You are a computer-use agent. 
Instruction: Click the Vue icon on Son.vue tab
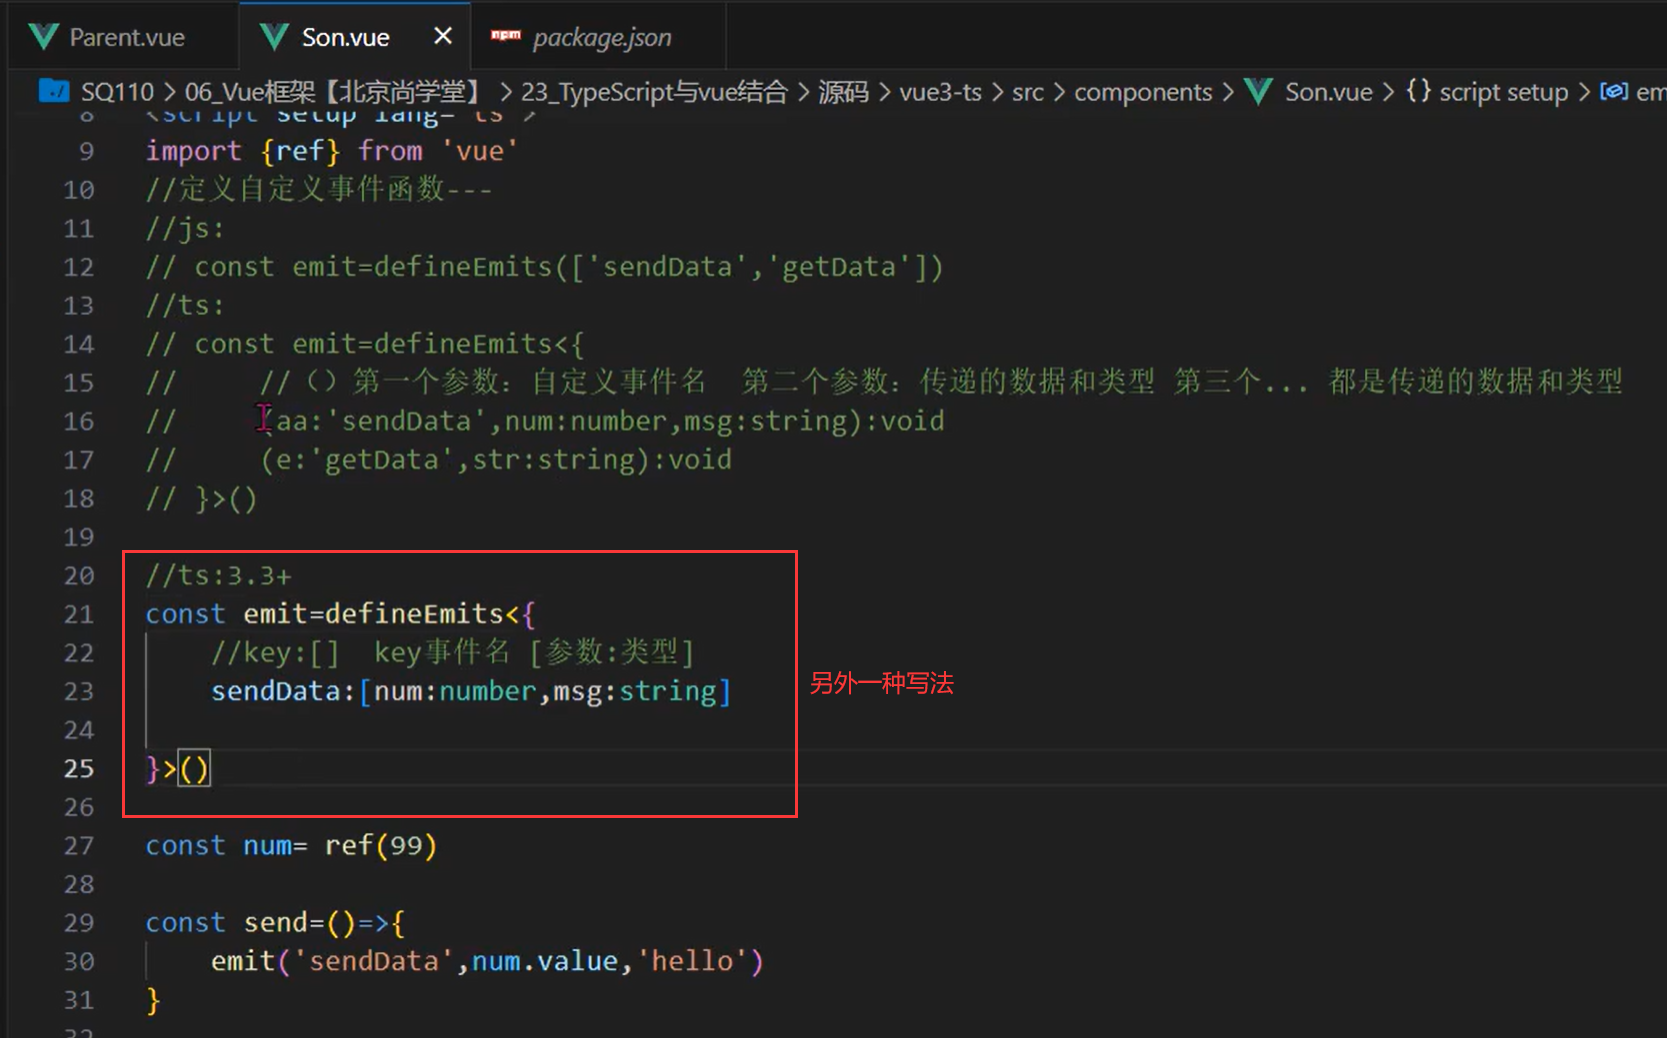point(274,38)
